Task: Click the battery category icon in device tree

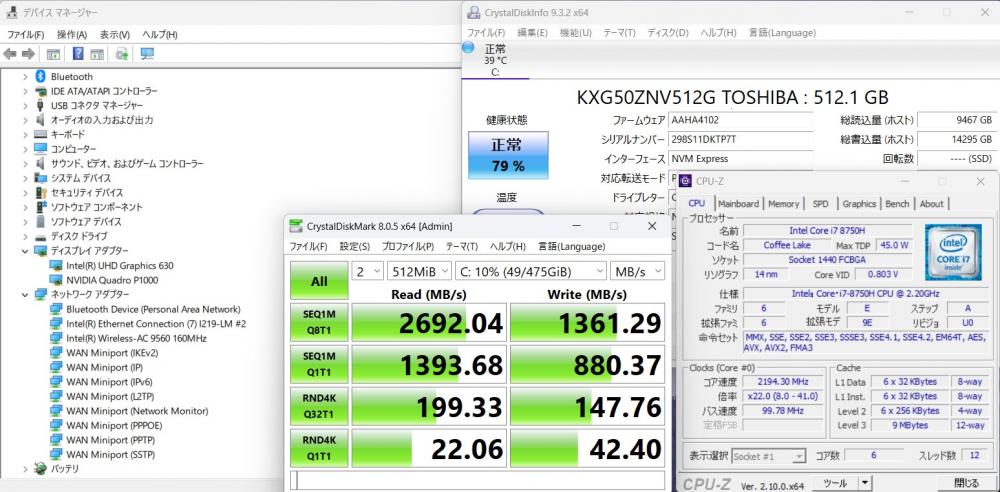Action: (x=40, y=469)
